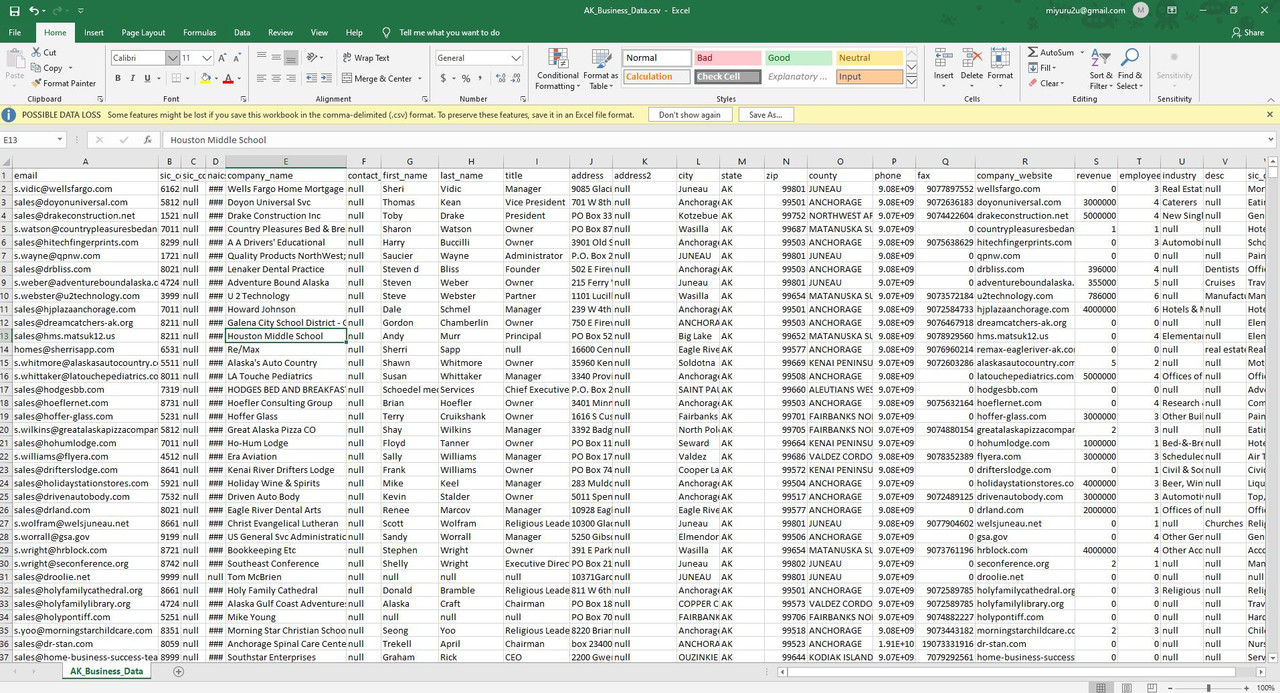Toggle Italic formatting

click(x=133, y=78)
